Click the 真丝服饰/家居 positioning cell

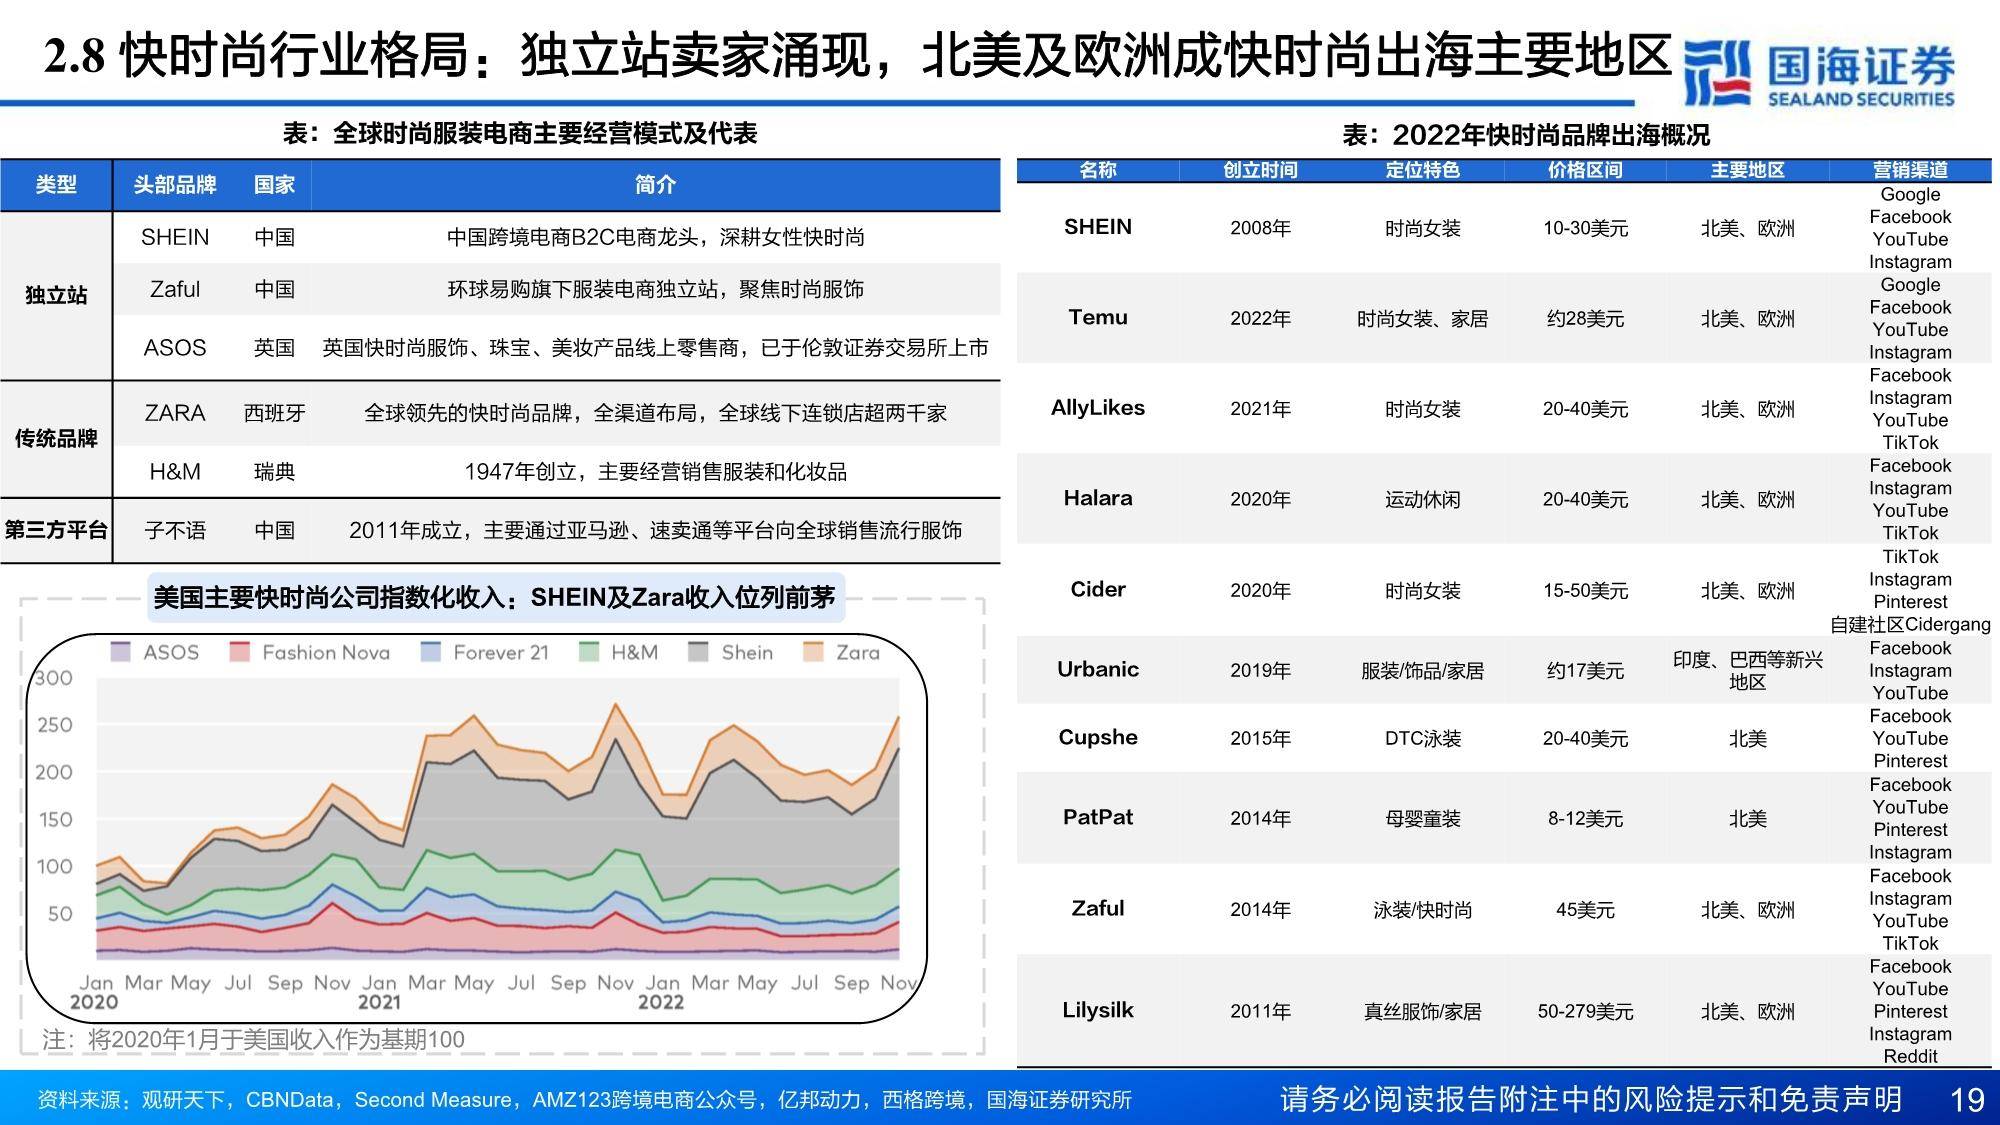coord(1422,1012)
